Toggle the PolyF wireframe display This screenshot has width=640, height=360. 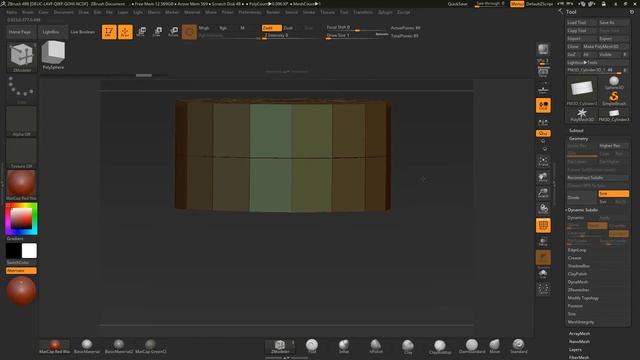click(543, 225)
